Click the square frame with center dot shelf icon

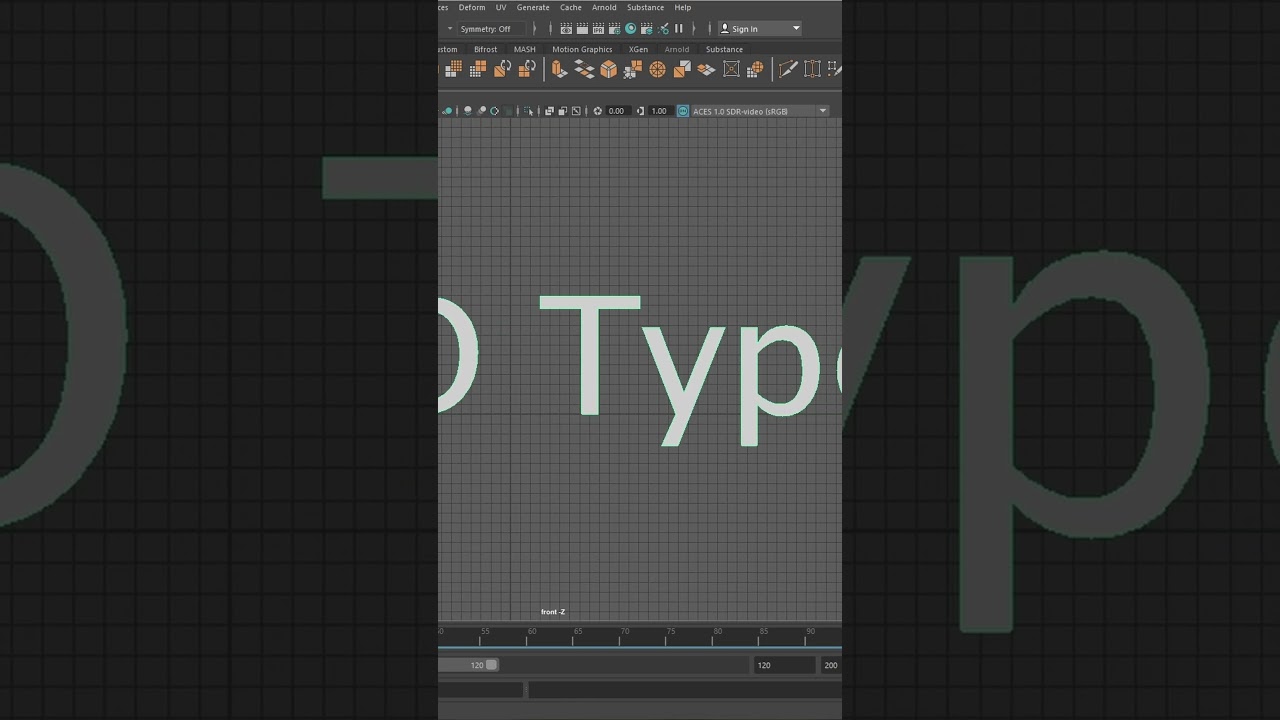[x=731, y=69]
